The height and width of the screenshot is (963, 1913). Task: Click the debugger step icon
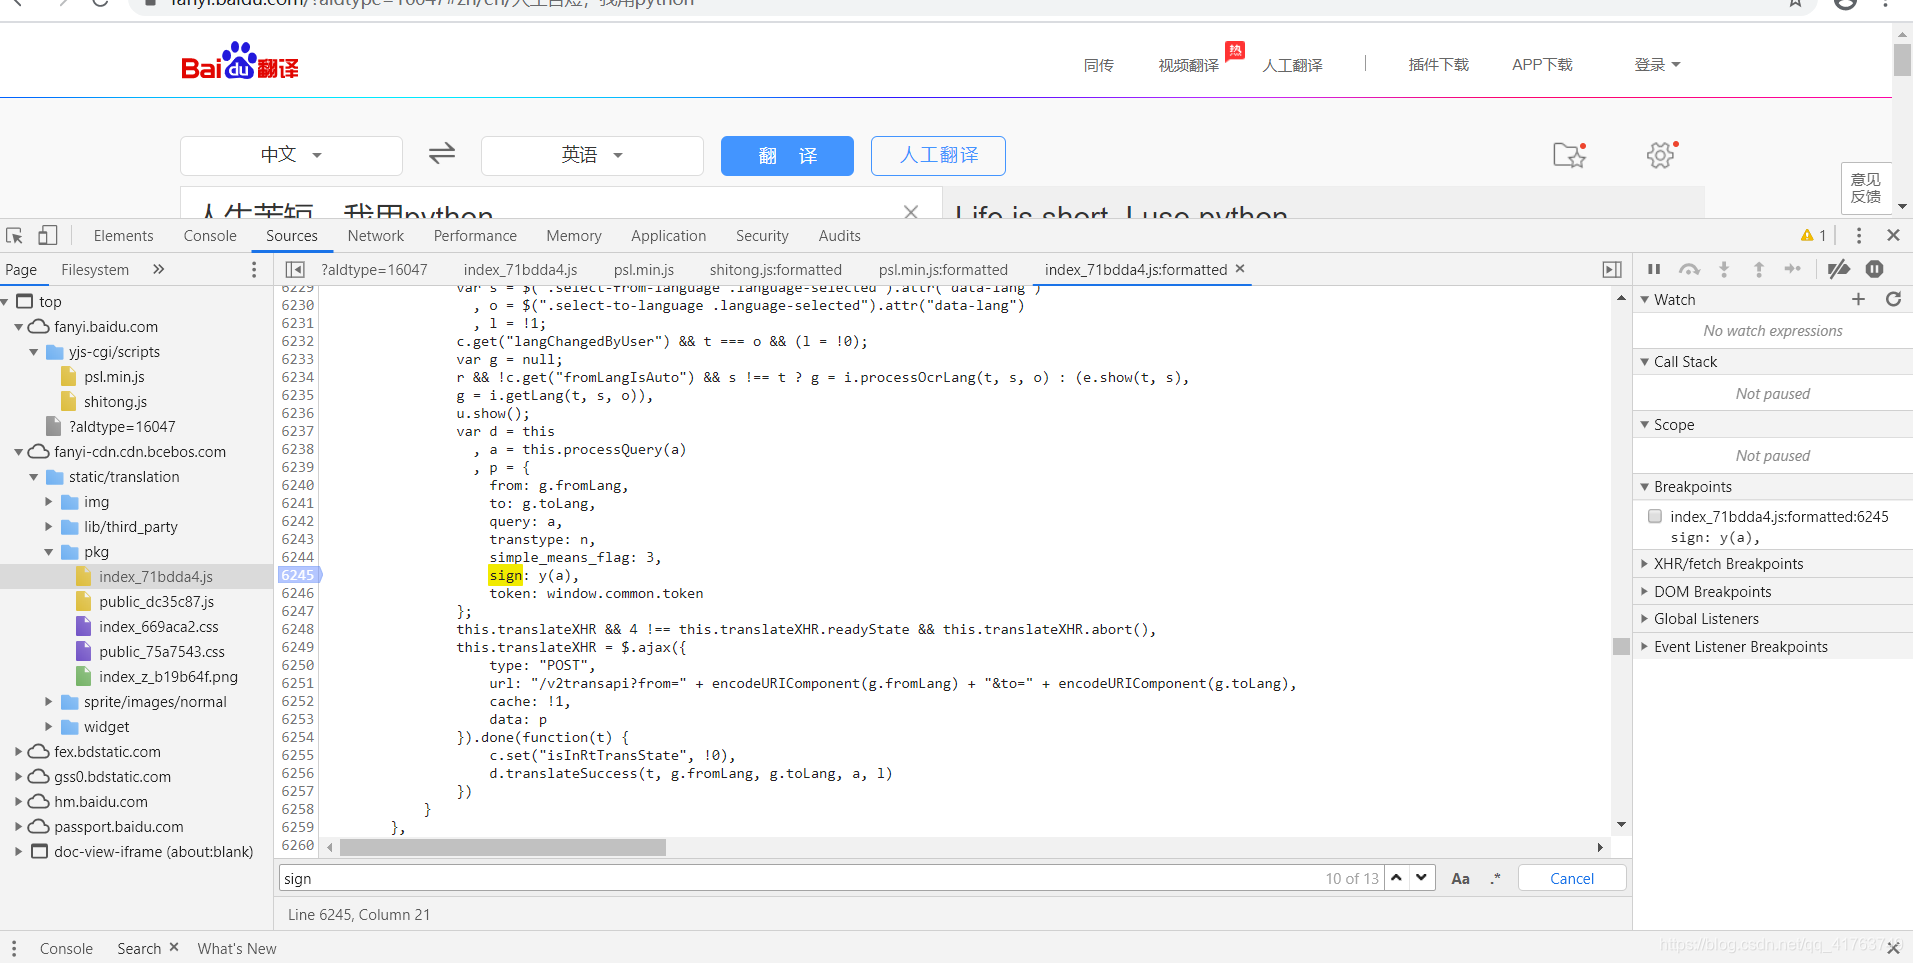[x=1793, y=269]
